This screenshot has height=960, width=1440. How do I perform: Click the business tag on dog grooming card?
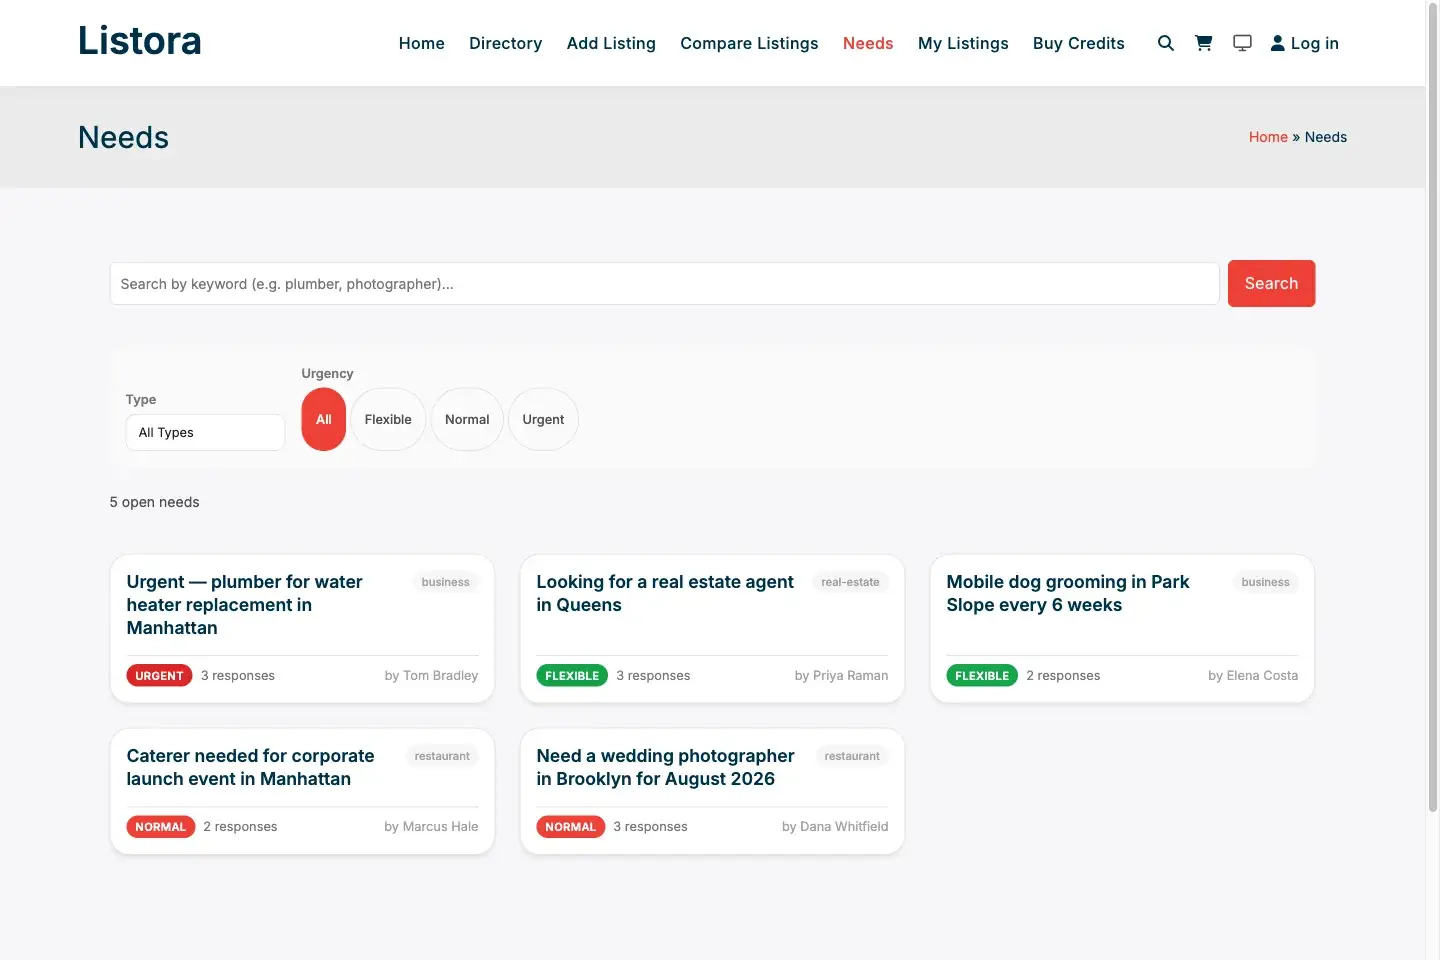(1265, 582)
